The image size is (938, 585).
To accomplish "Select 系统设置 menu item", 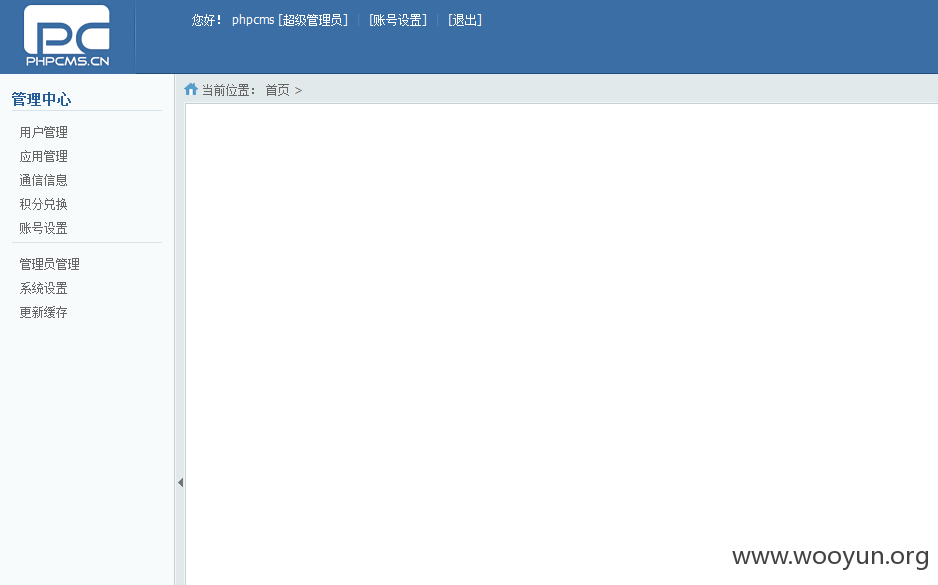I will pos(43,288).
